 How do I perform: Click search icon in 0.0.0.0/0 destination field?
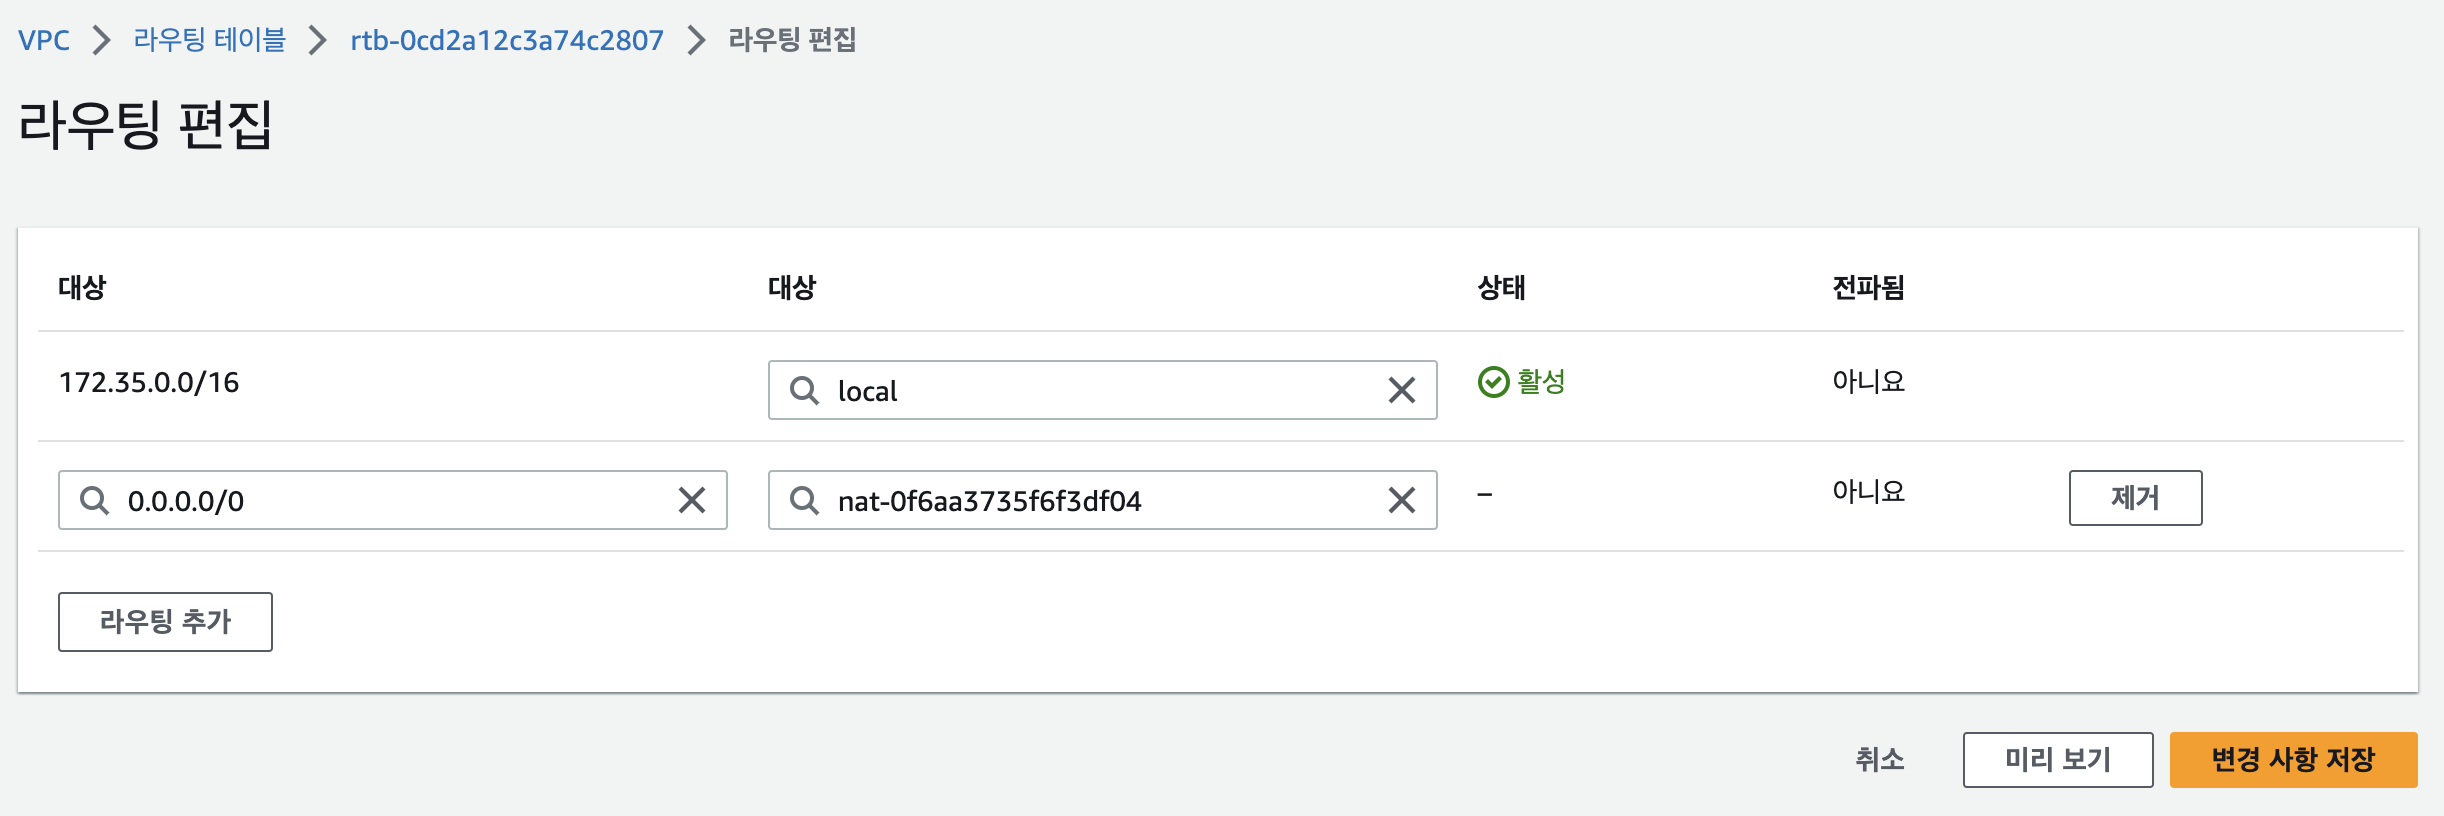click(94, 500)
